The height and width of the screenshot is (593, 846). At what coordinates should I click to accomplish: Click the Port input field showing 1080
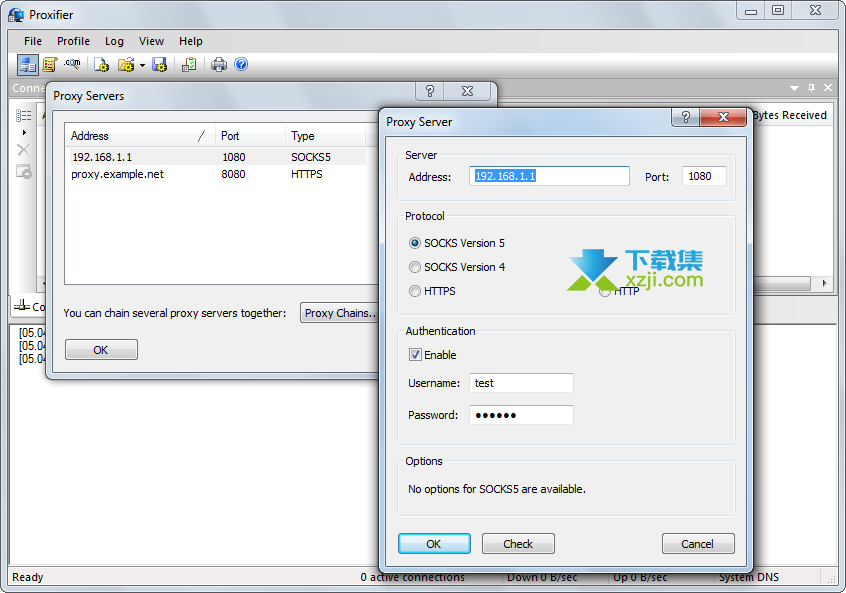pyautogui.click(x=704, y=176)
